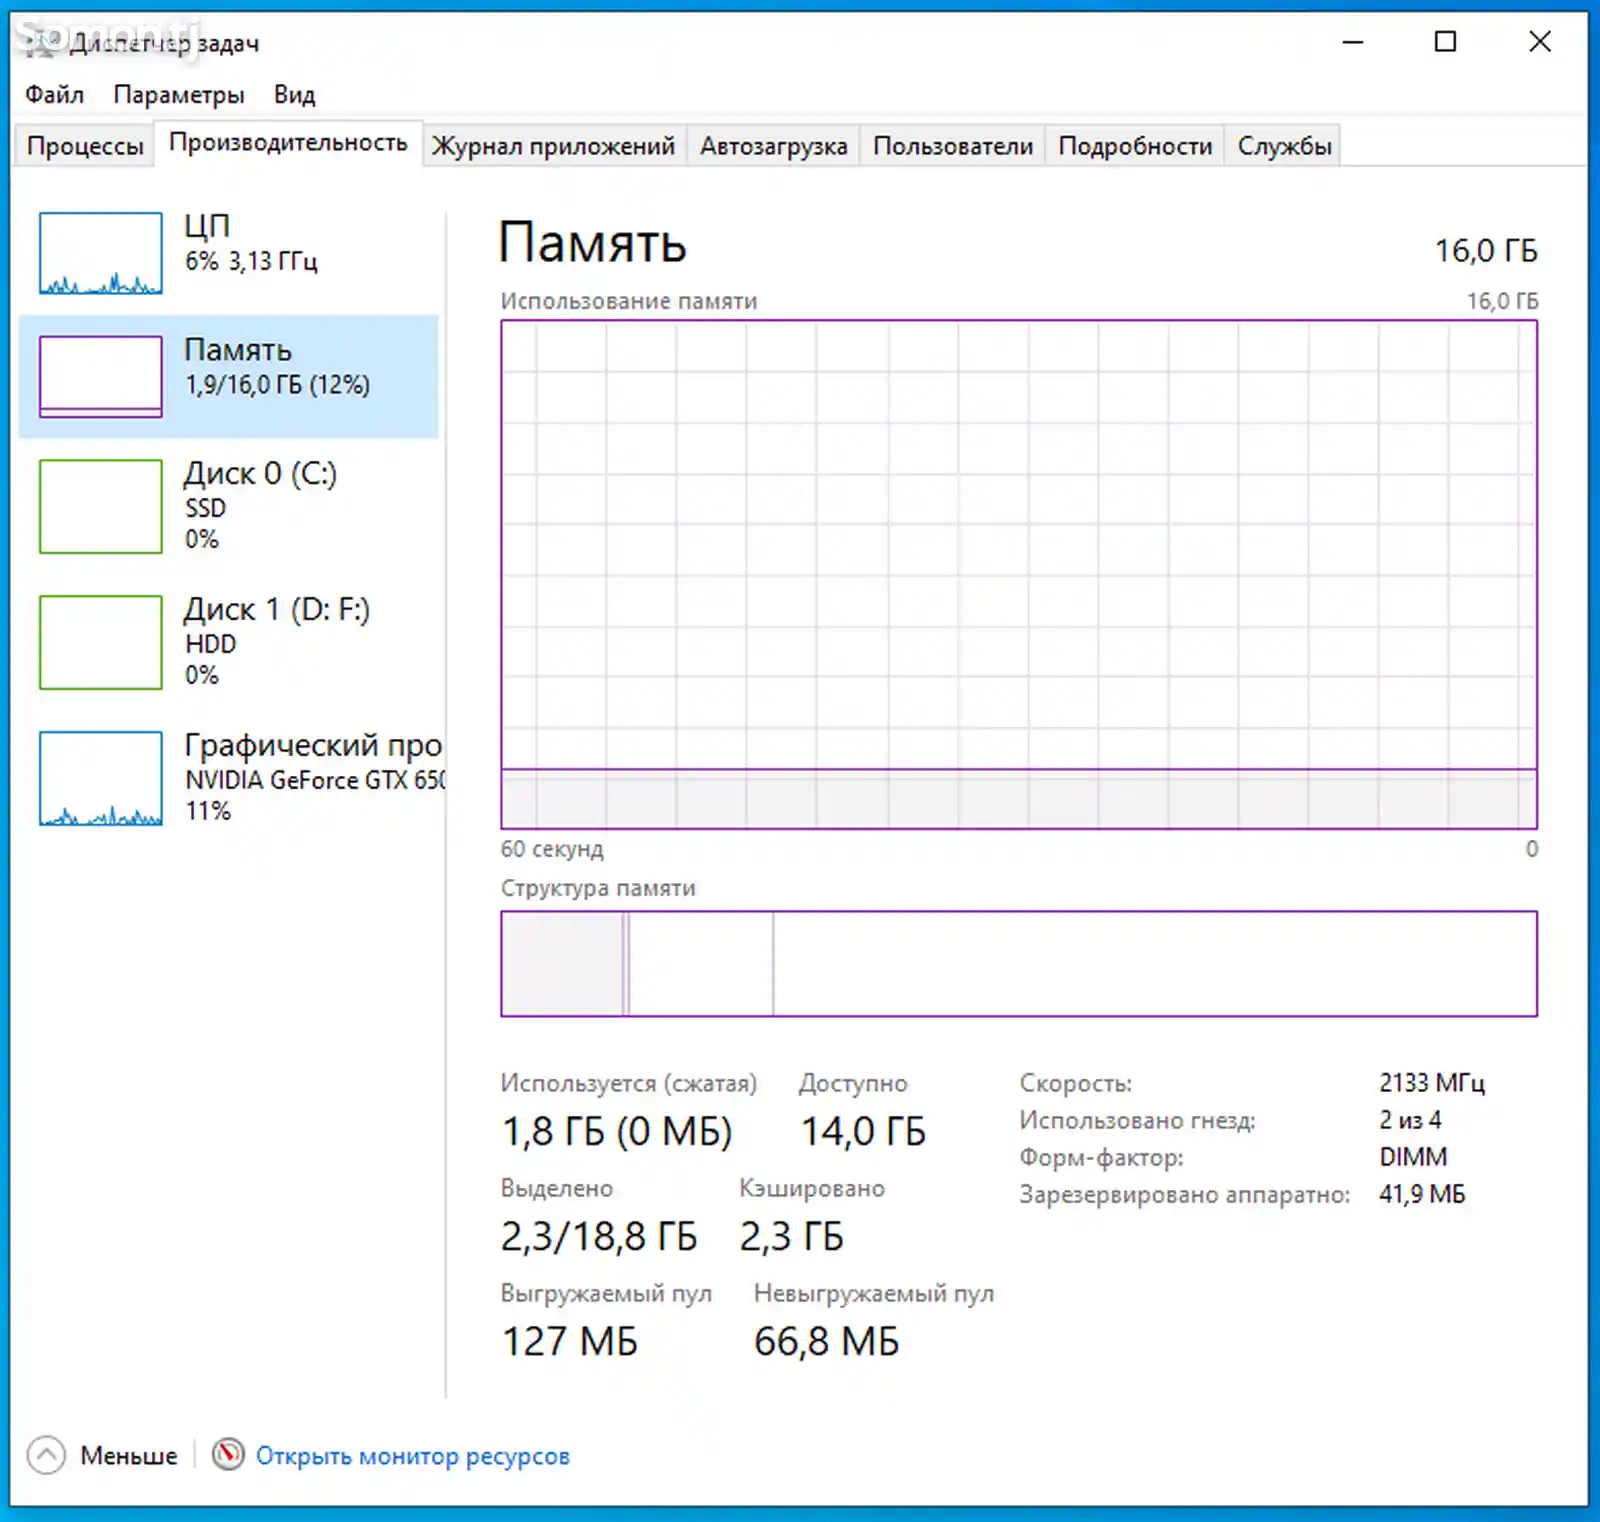Click the NVIDIA GeForce GTX text
The image size is (1600, 1522).
coord(315,780)
